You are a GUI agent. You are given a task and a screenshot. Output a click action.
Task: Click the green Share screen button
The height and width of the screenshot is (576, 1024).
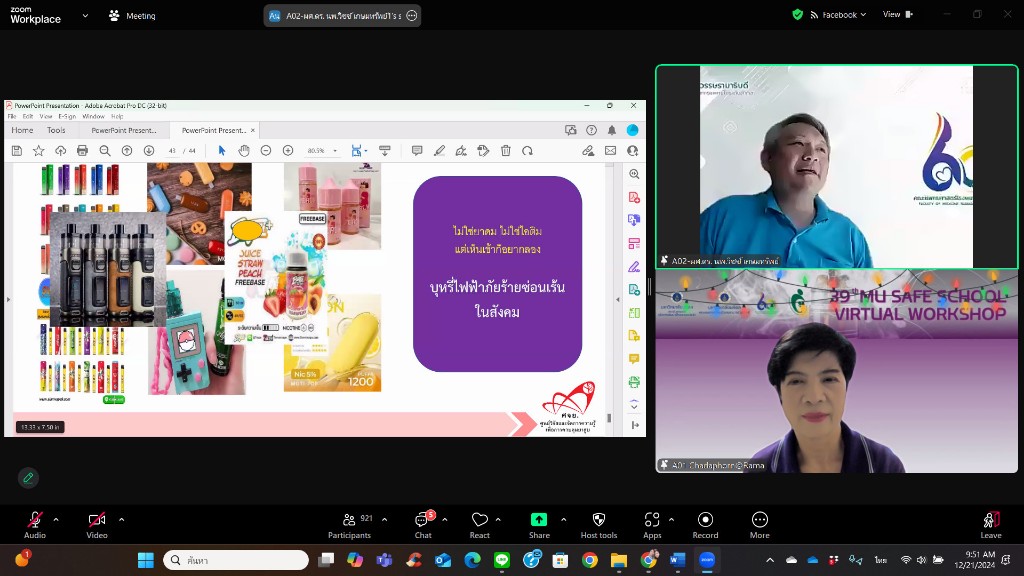pos(539,525)
